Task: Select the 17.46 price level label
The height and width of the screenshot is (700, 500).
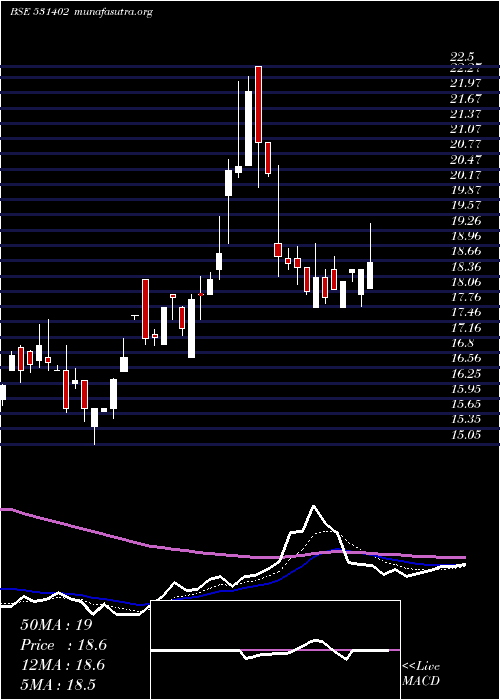Action: click(x=466, y=312)
